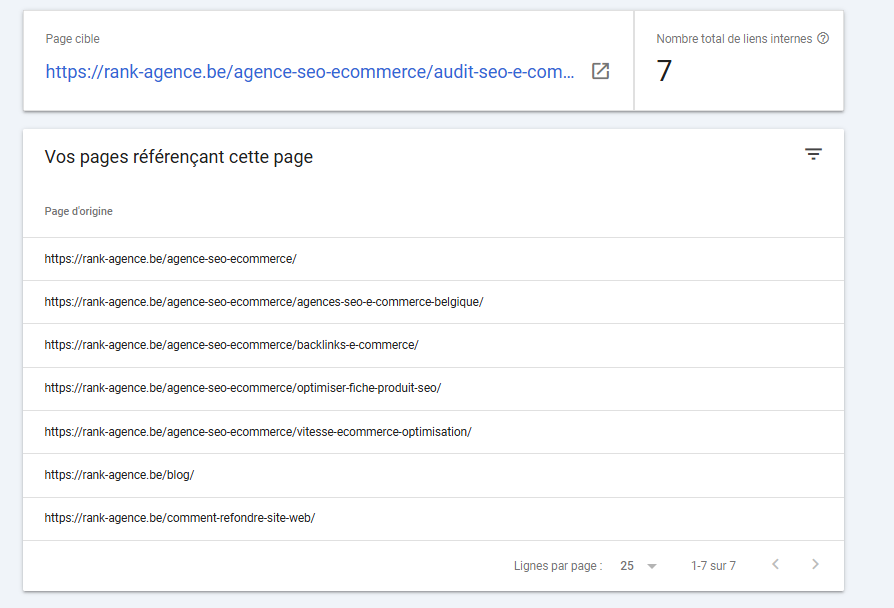Click help icon beside total internal links

point(823,39)
